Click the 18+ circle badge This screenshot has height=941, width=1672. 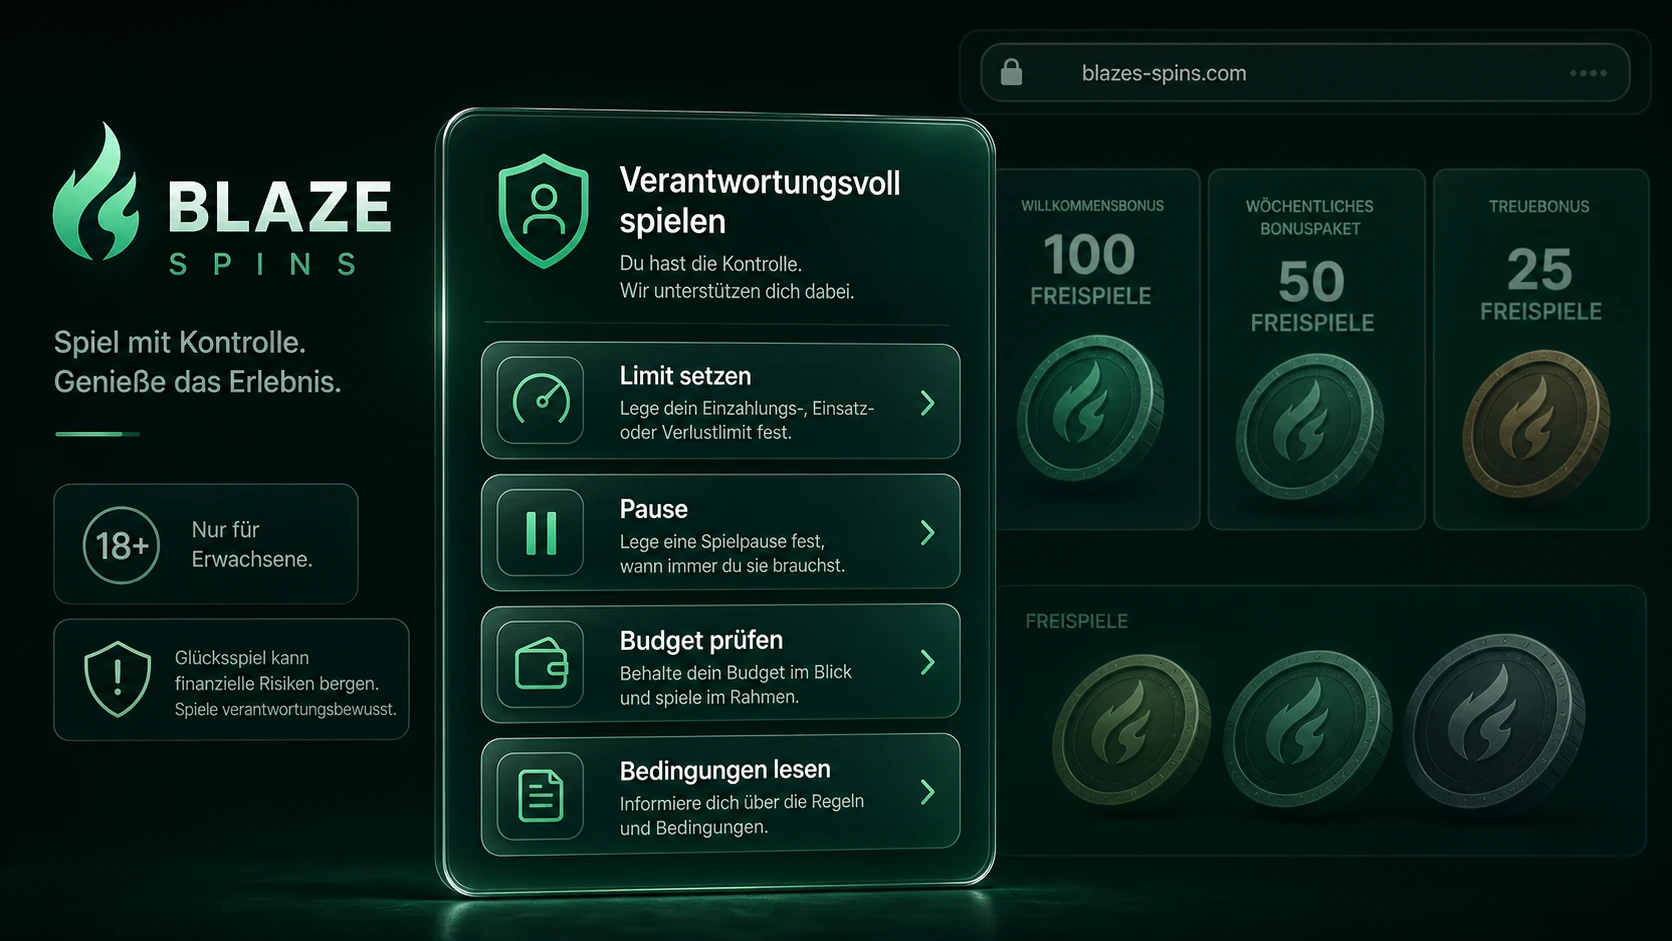point(121,545)
